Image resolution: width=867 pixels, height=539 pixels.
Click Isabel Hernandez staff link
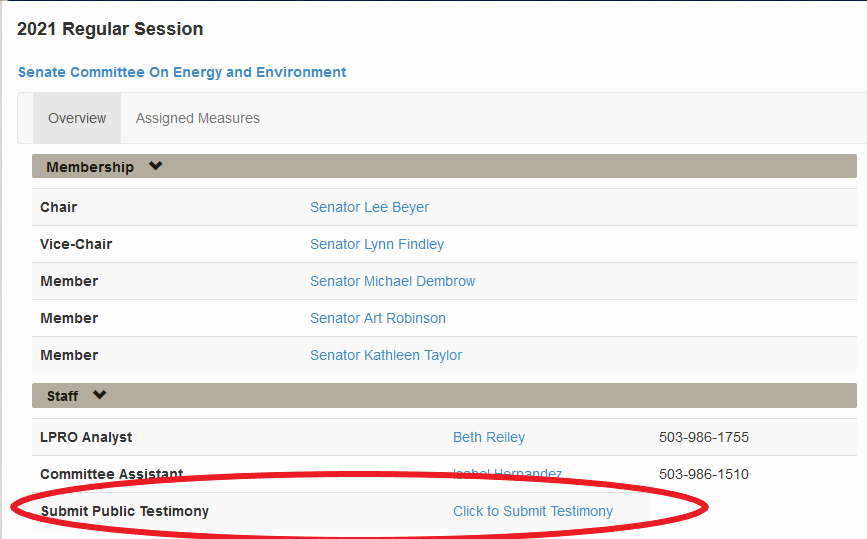pos(507,474)
